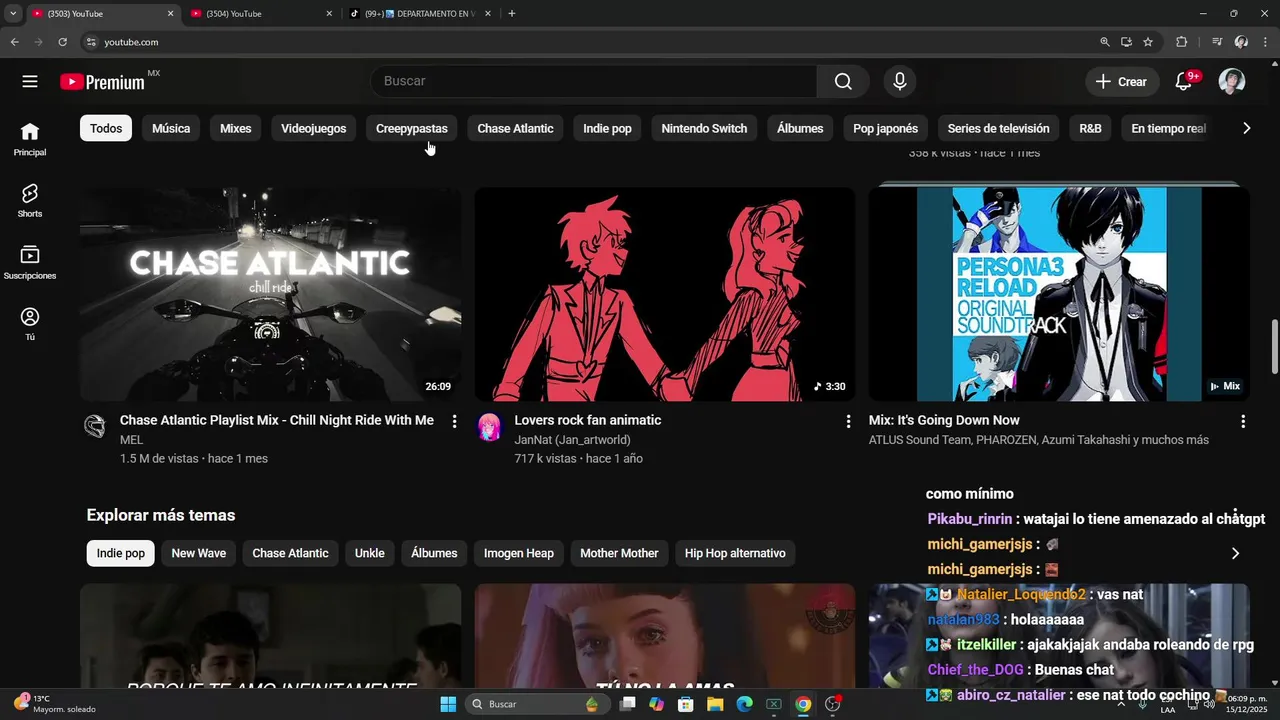Open options for Lovers rock fan animatic
Viewport: 1280px width, 720px height.
coord(848,422)
